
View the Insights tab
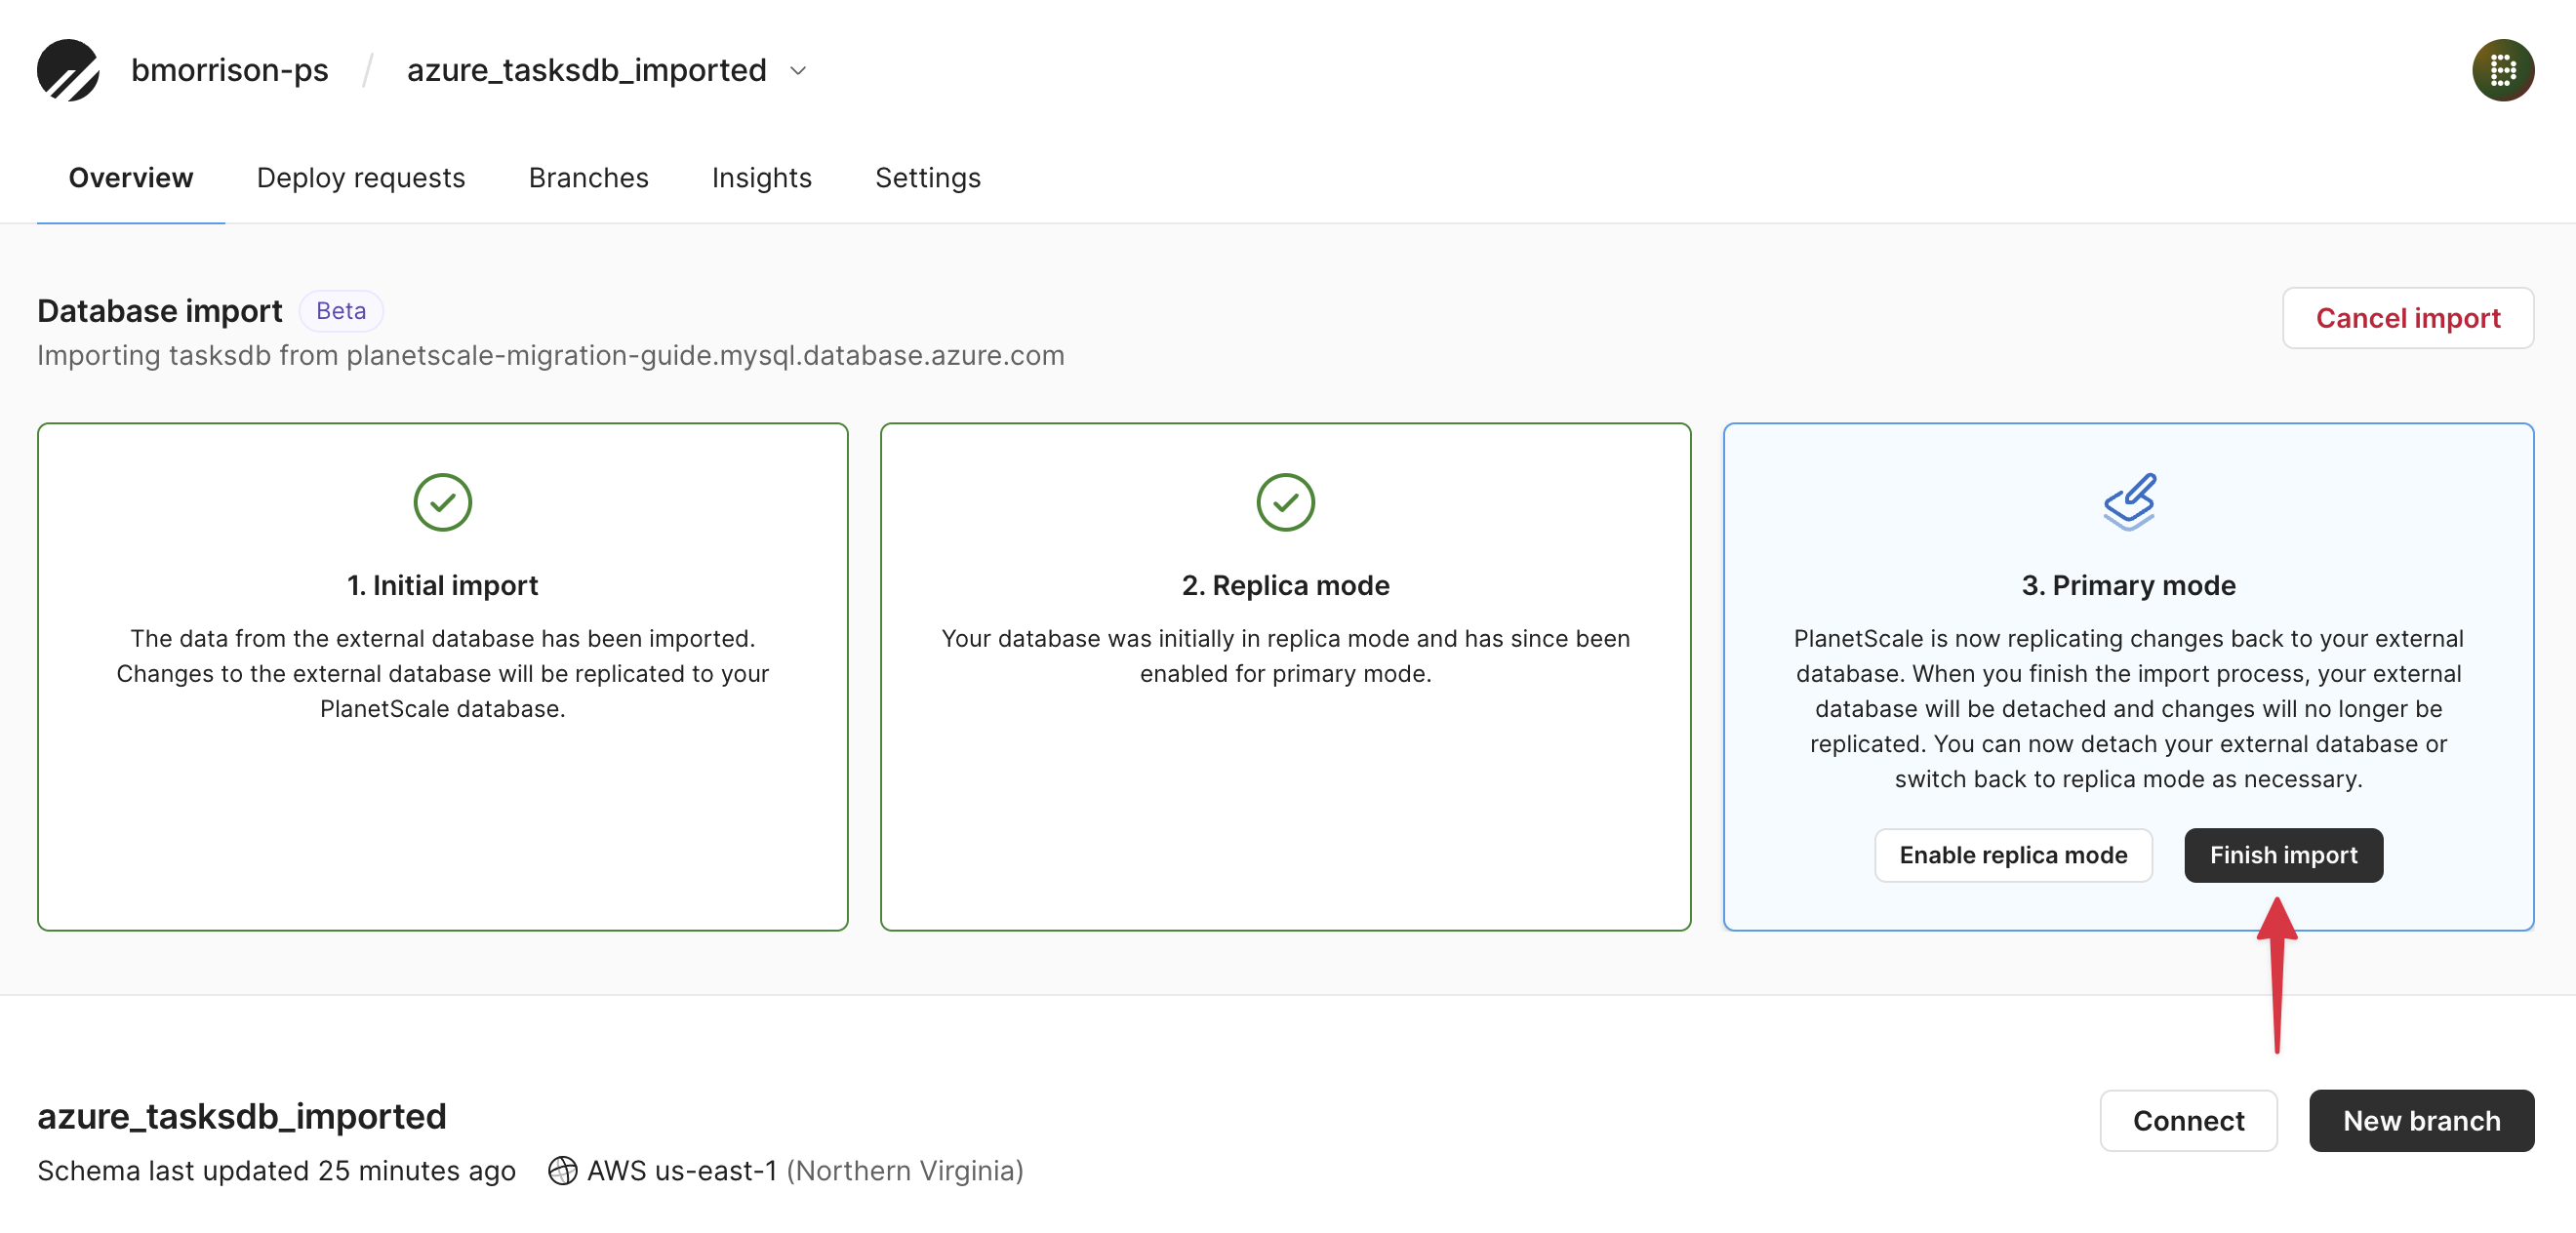(761, 178)
